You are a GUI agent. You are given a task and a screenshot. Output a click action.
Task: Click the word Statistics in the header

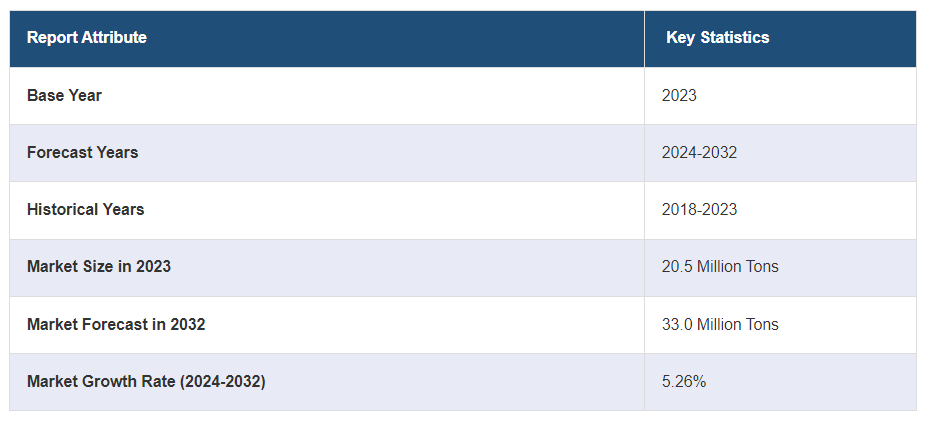point(735,37)
